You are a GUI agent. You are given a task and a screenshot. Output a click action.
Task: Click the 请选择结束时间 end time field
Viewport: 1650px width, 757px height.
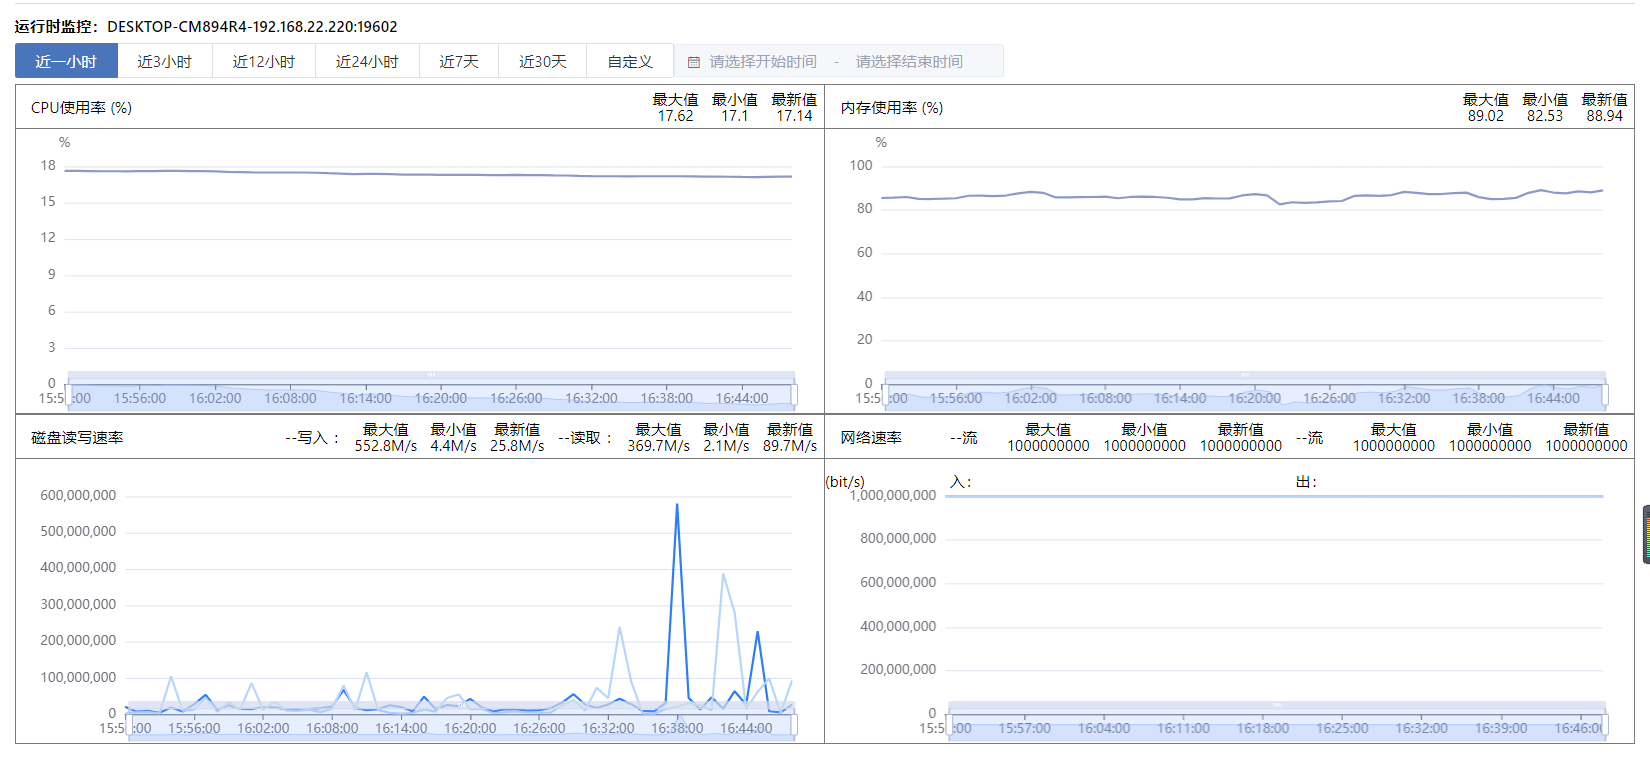[909, 62]
